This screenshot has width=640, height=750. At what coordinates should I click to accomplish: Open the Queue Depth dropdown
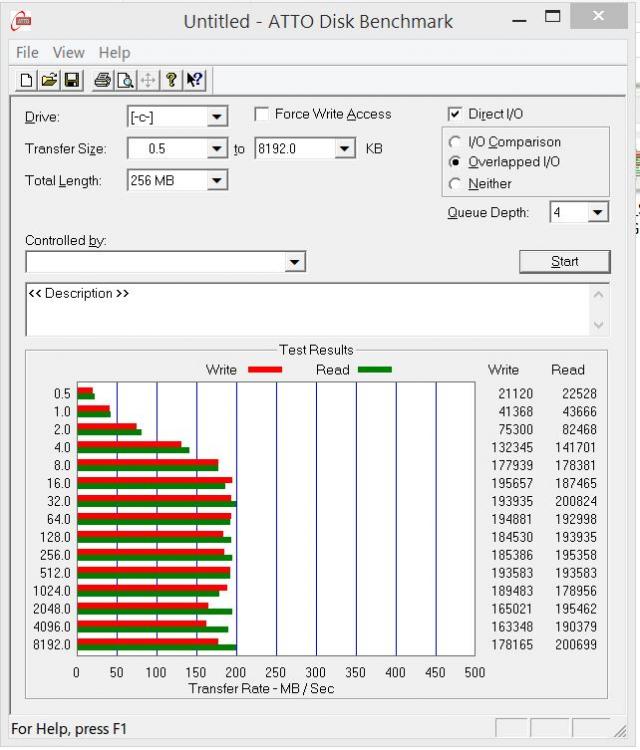coord(597,212)
